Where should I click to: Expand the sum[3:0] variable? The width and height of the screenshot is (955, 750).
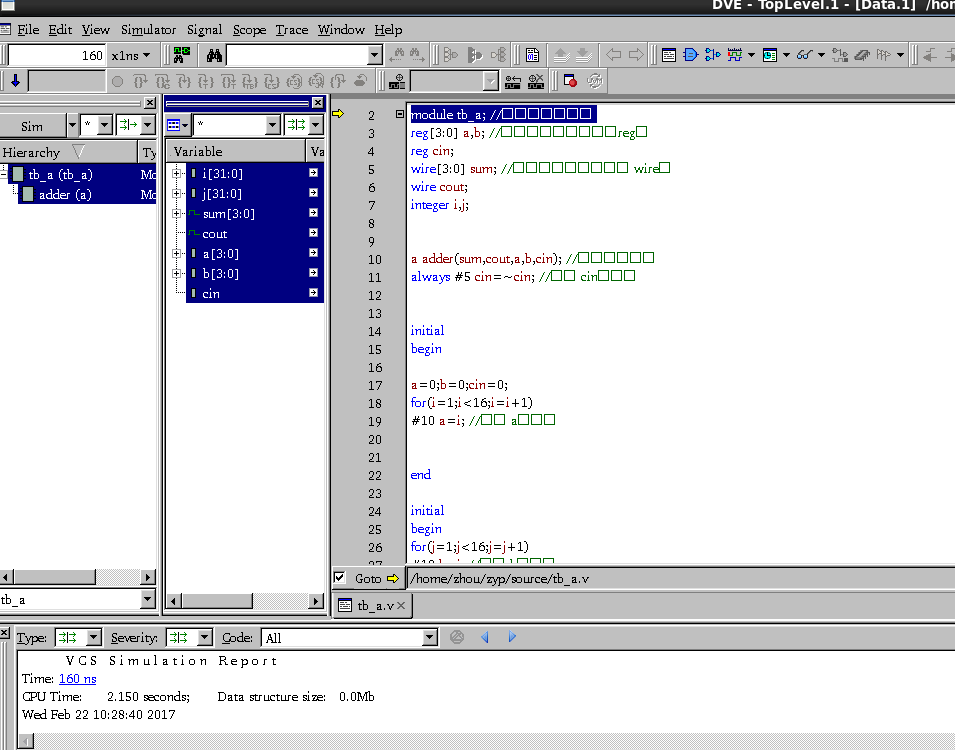177,214
